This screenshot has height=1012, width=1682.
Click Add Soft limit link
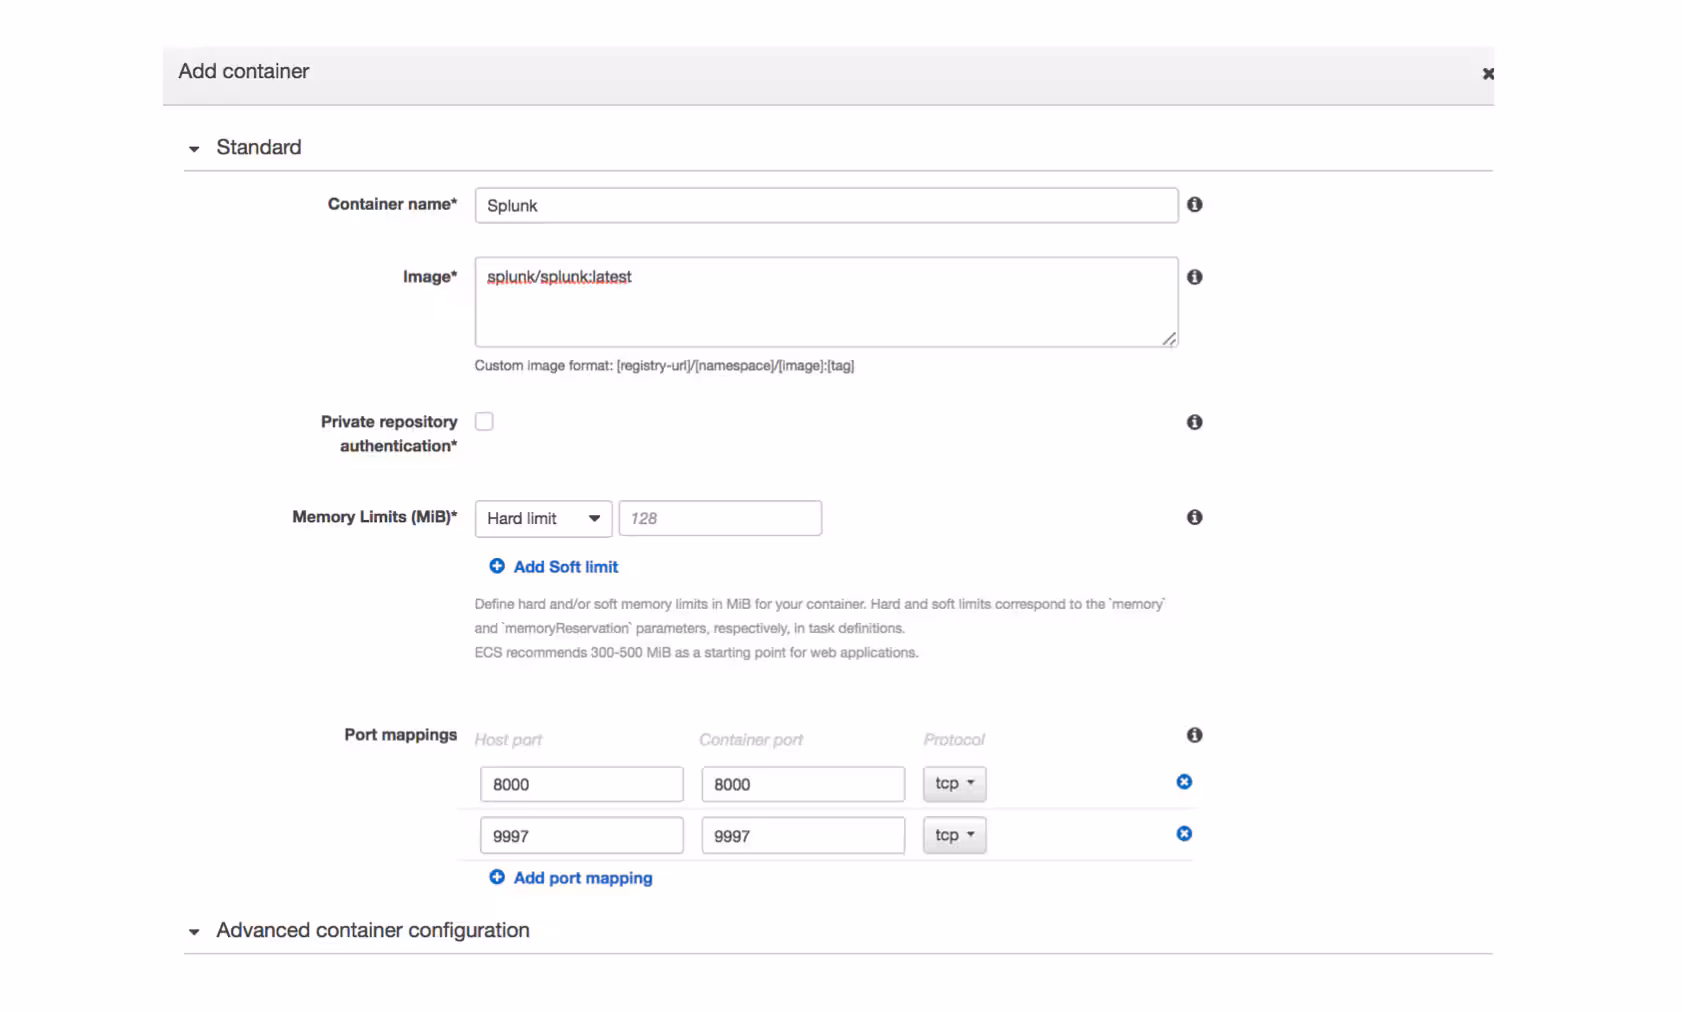(565, 567)
